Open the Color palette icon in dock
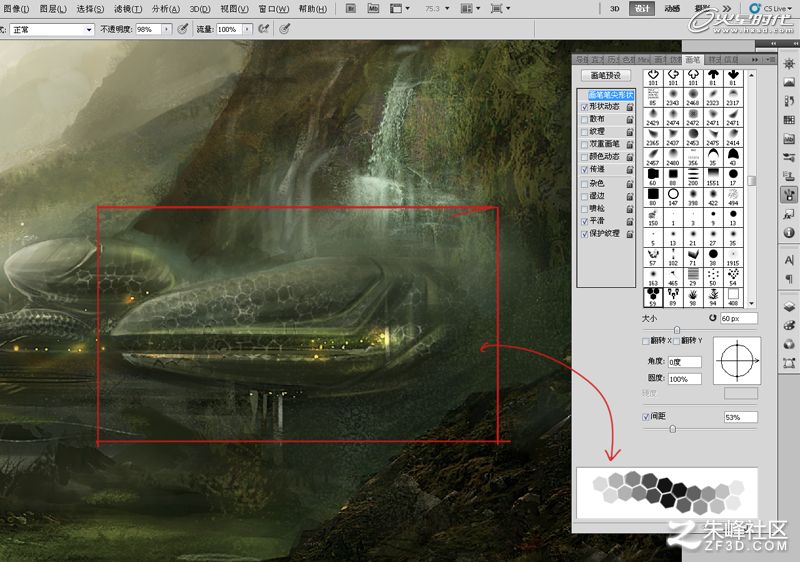The height and width of the screenshot is (562, 800). (x=789, y=325)
